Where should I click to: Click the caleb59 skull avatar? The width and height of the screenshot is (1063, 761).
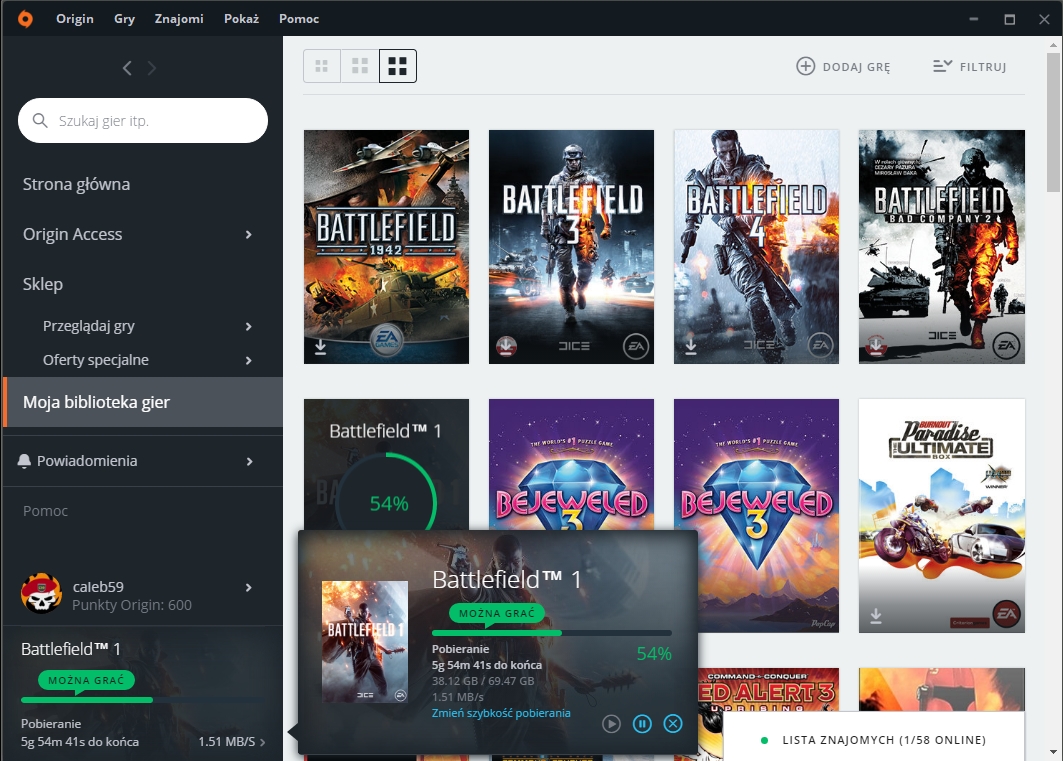pyautogui.click(x=41, y=594)
